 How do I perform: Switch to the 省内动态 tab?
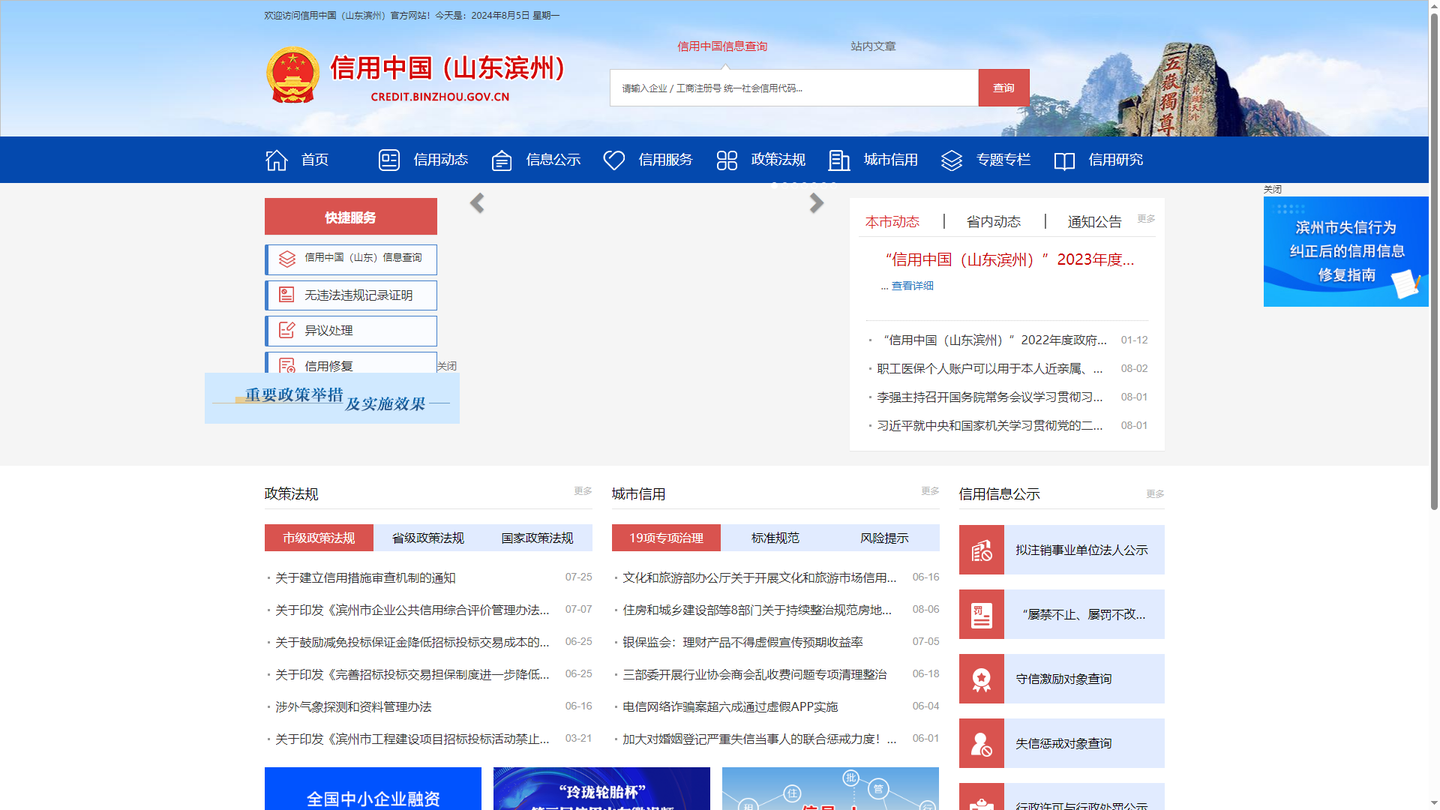coord(993,221)
